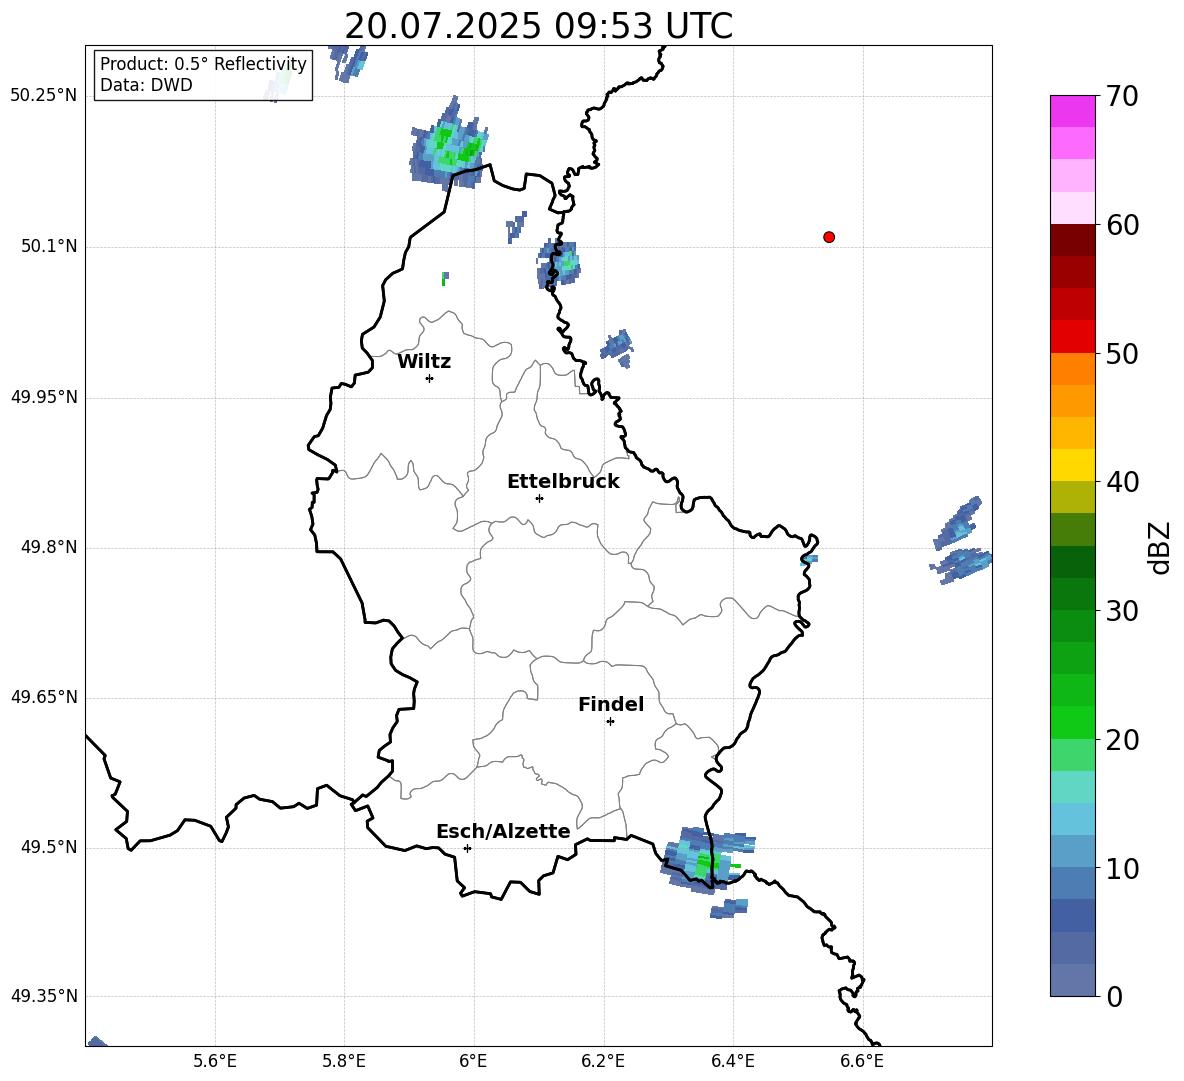1184x1081 pixels.
Task: Click the 6.6°E longitude label
Action: pos(862,1061)
